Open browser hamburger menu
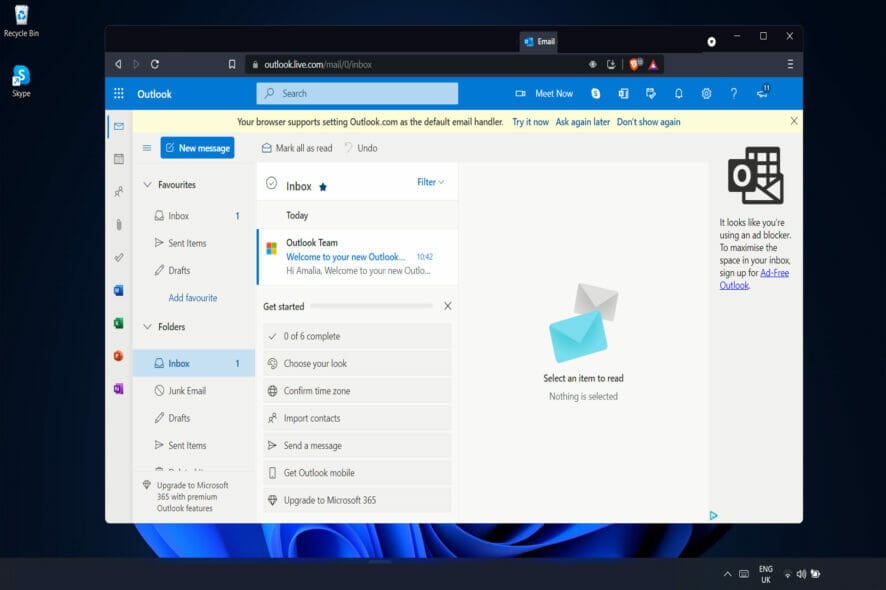 coord(790,64)
